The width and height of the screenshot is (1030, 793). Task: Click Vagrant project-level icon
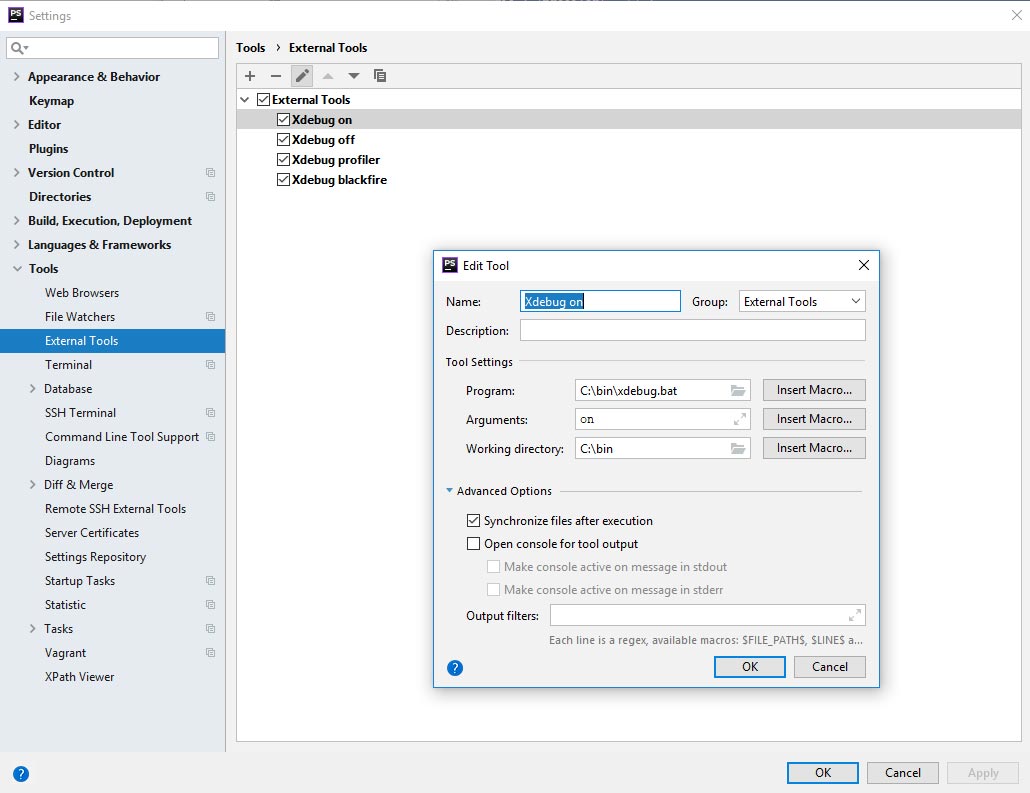[x=210, y=652]
